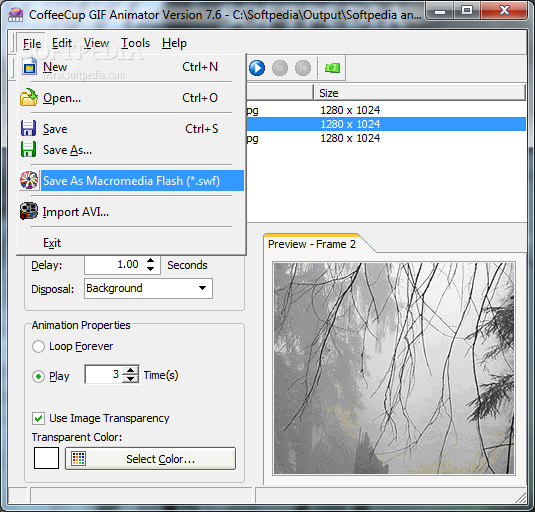Click the blue Save floppy disk icon
Screen dimensions: 535x512
point(28,128)
